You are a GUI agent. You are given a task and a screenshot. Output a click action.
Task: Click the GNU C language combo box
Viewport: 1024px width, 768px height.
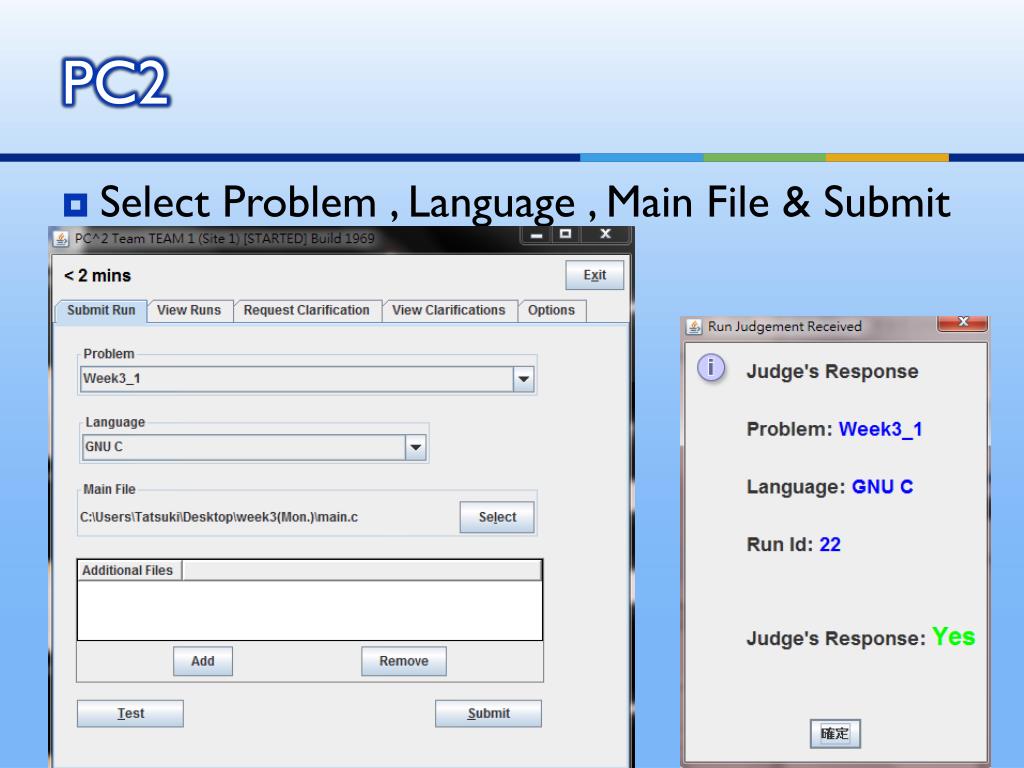coord(254,447)
